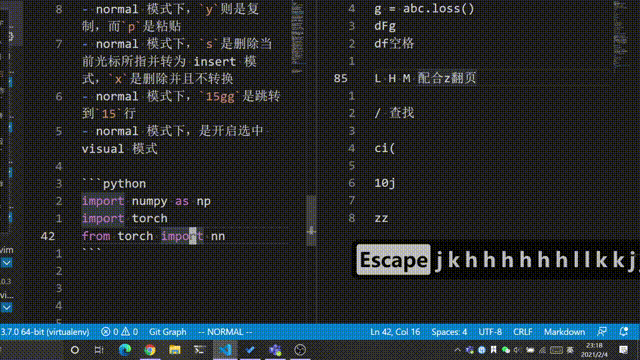Open Task View on the taskbar
The height and width of the screenshot is (360, 640).
(x=99, y=350)
